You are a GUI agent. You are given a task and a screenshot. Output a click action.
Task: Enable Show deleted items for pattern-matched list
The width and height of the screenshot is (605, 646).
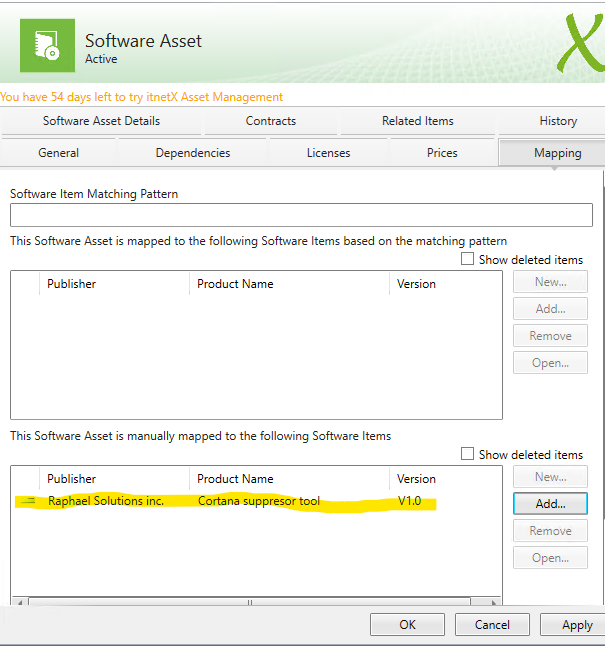(468, 259)
